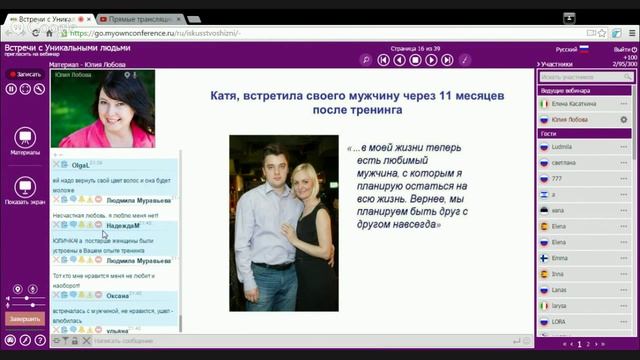Open gear settings for Юлия Лобова
640x360 pixels.
(x=624, y=120)
